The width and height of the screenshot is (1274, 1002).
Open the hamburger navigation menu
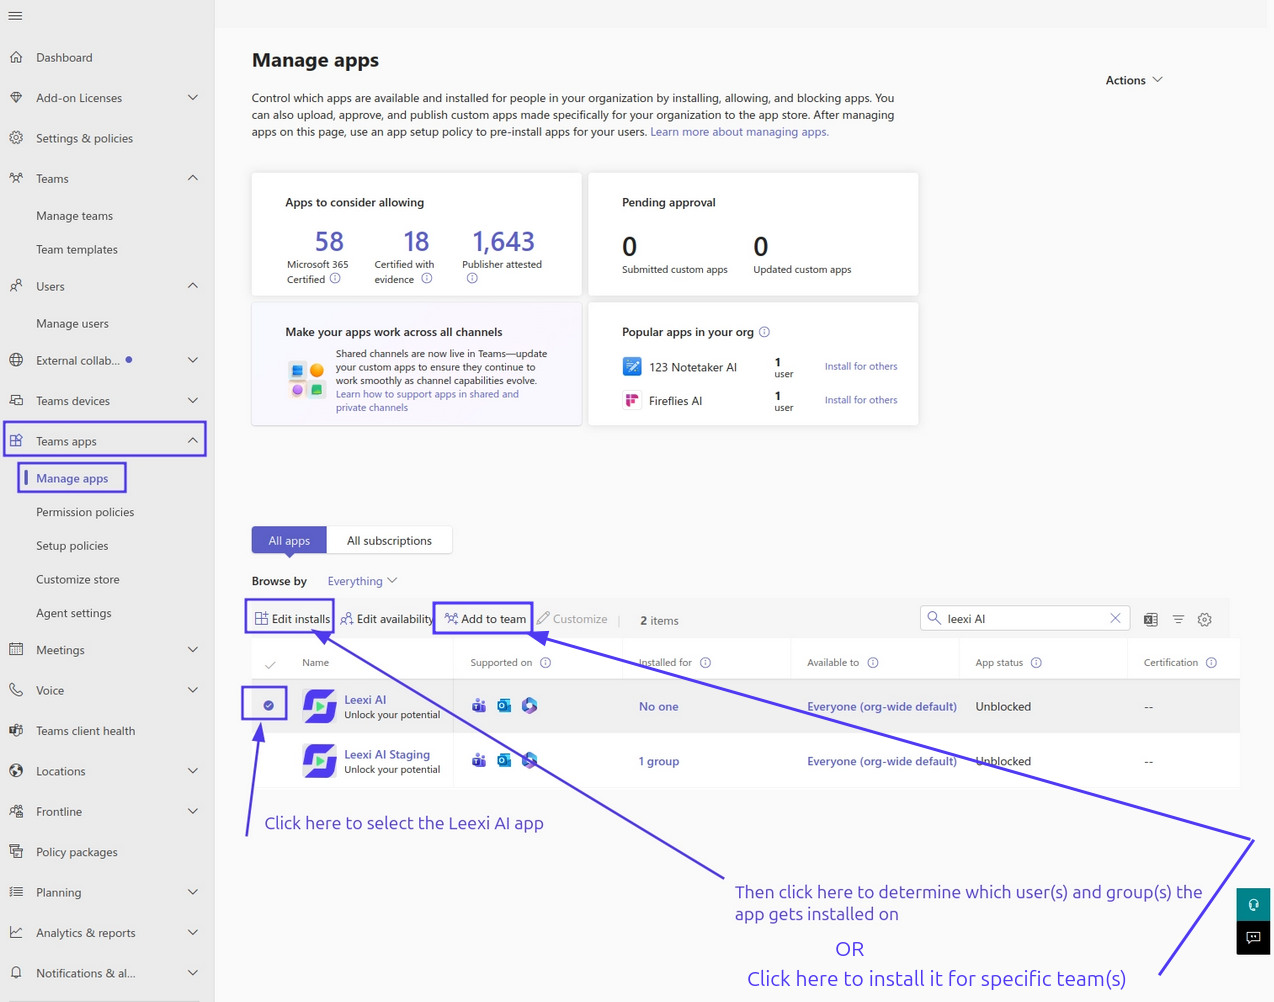coord(15,16)
